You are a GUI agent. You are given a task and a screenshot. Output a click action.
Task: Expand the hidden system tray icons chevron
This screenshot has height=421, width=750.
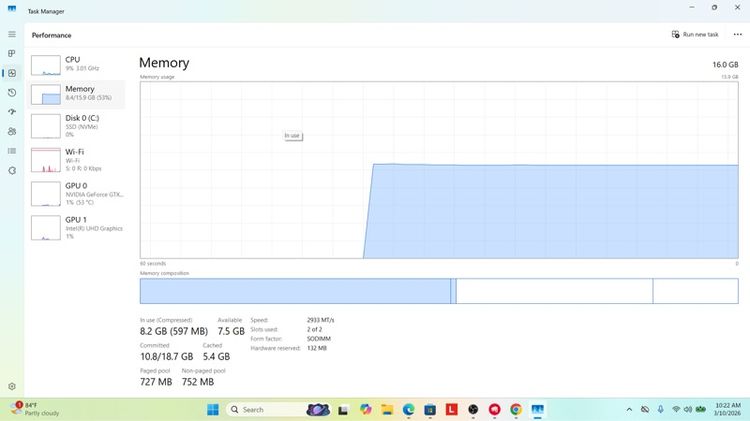[629, 410]
